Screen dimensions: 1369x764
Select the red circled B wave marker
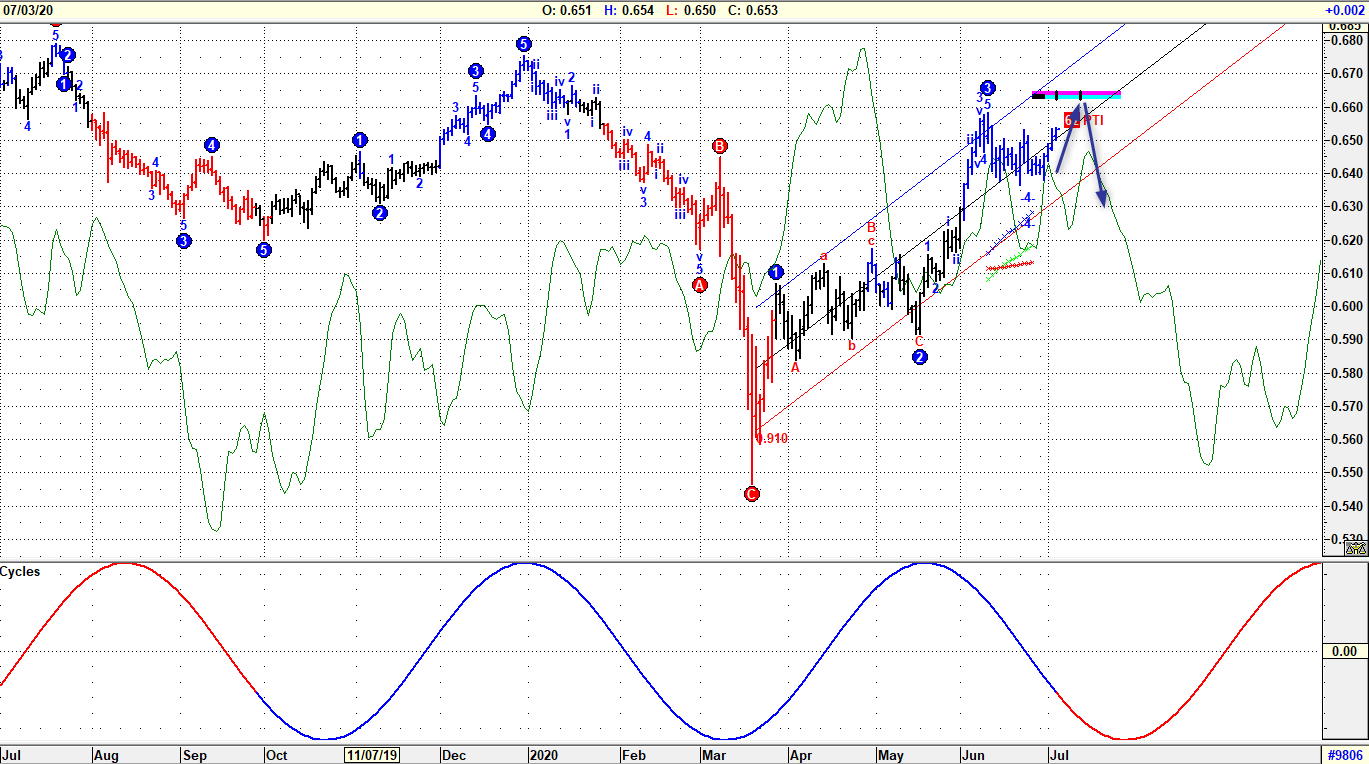(719, 146)
